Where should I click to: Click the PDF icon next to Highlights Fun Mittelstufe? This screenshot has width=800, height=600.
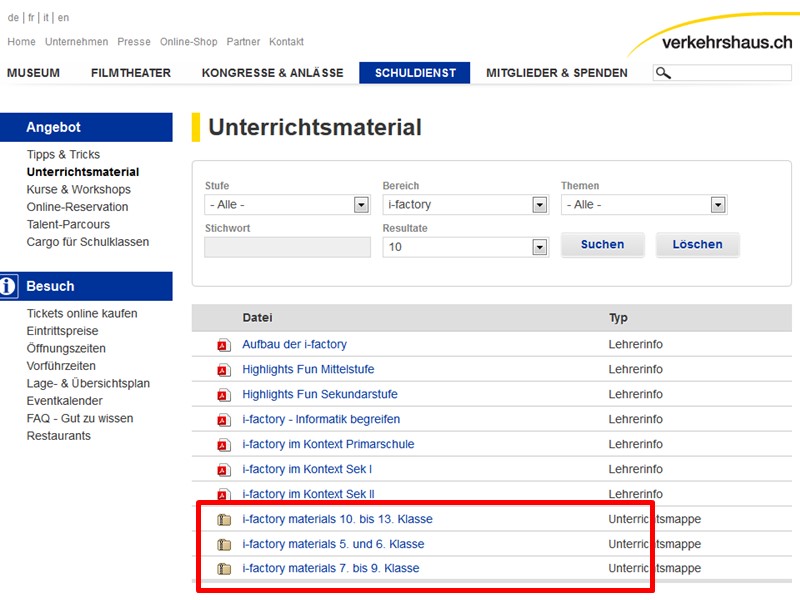click(x=224, y=370)
